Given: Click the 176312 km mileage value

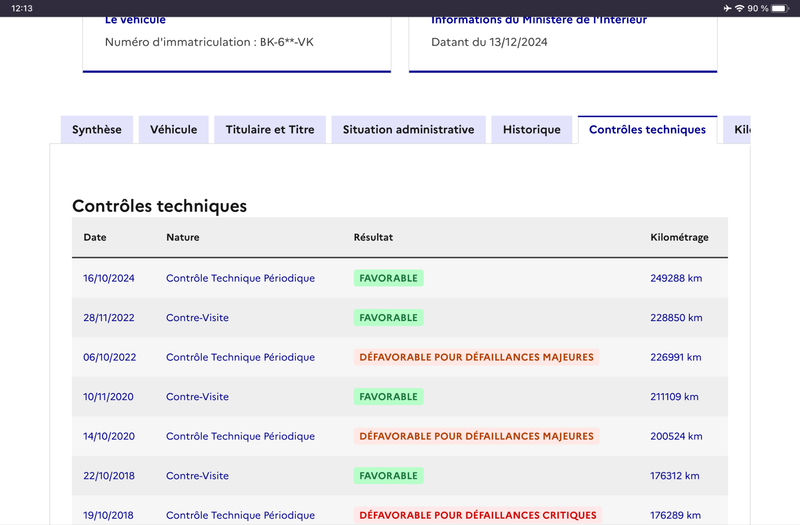Looking at the screenshot, I should point(674,476).
